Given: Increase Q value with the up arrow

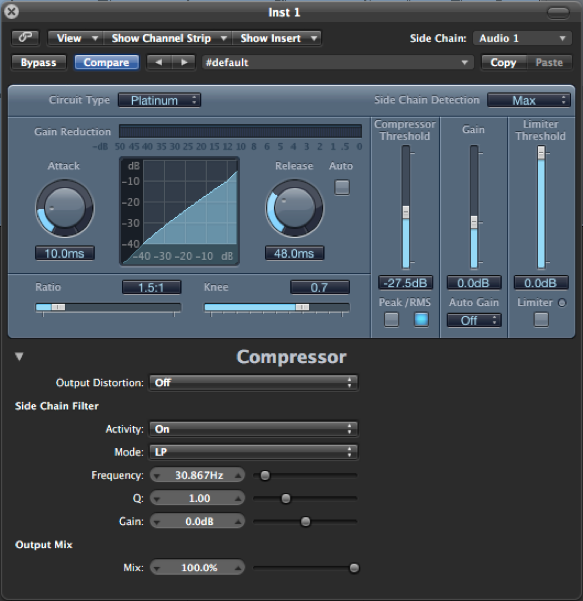Looking at the screenshot, I should (x=238, y=499).
